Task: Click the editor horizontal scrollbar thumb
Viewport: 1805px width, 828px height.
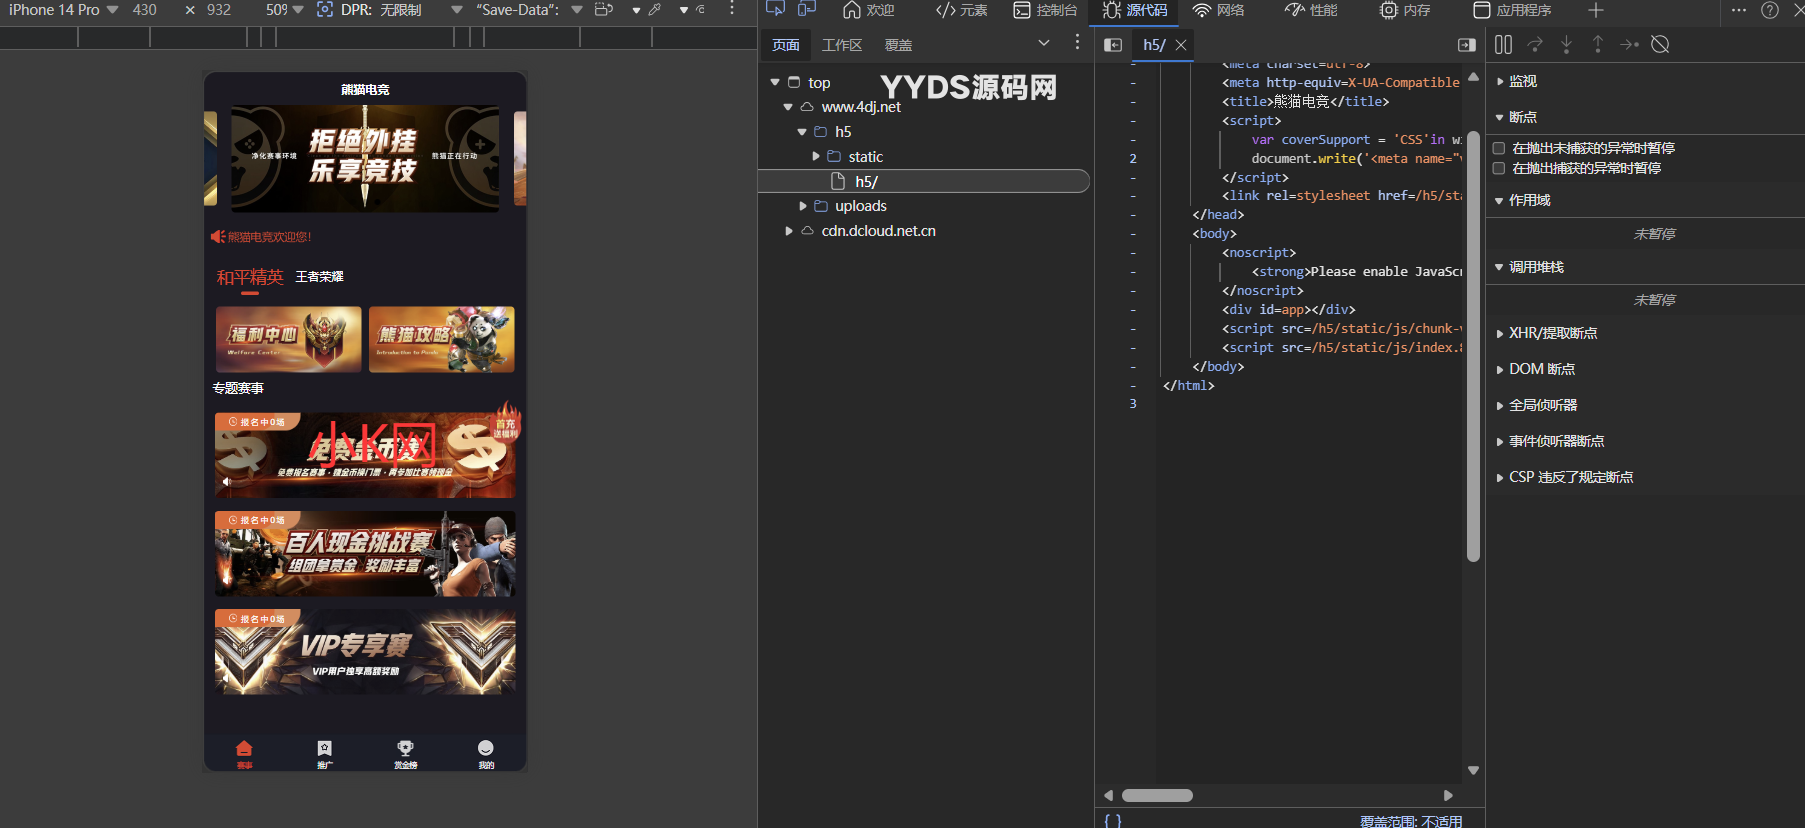Action: (x=1157, y=795)
